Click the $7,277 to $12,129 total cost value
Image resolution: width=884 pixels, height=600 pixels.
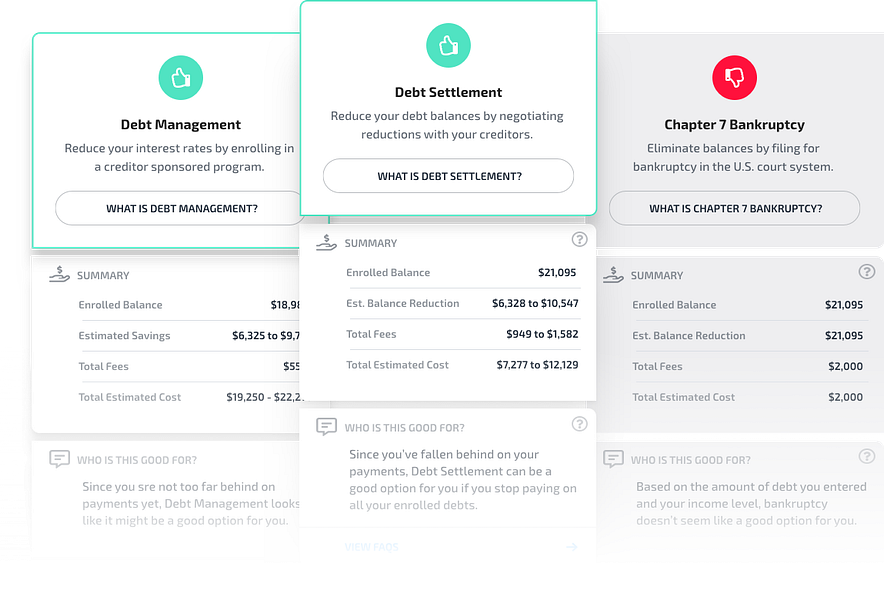[x=537, y=365]
